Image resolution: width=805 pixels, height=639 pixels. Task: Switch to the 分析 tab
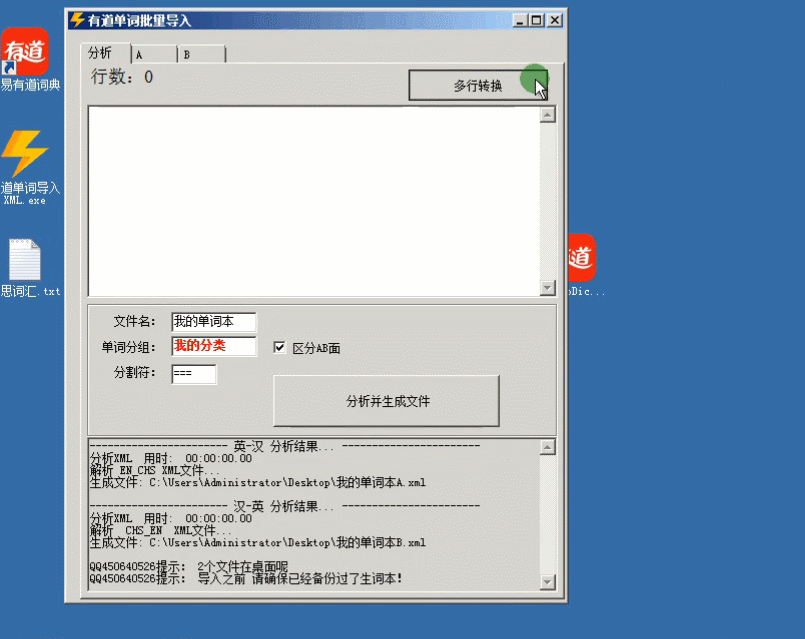point(105,53)
